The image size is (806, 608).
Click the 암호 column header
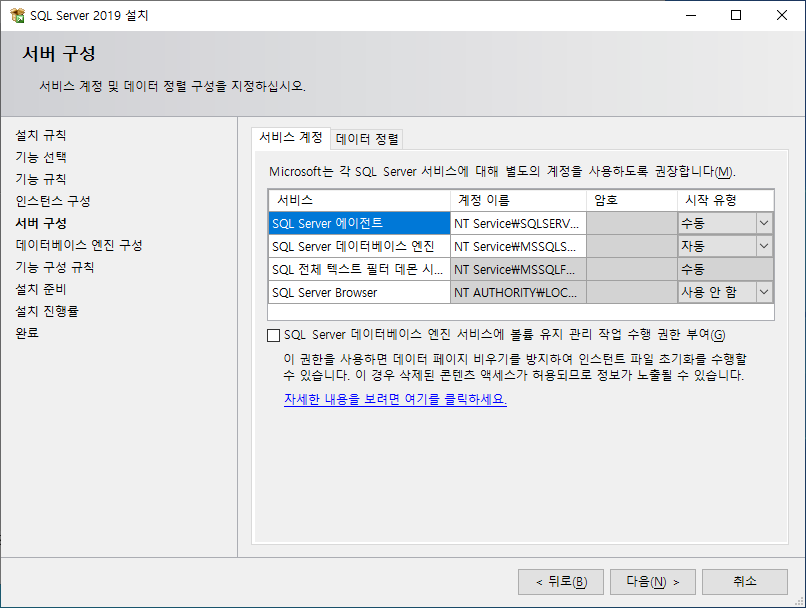[632, 200]
